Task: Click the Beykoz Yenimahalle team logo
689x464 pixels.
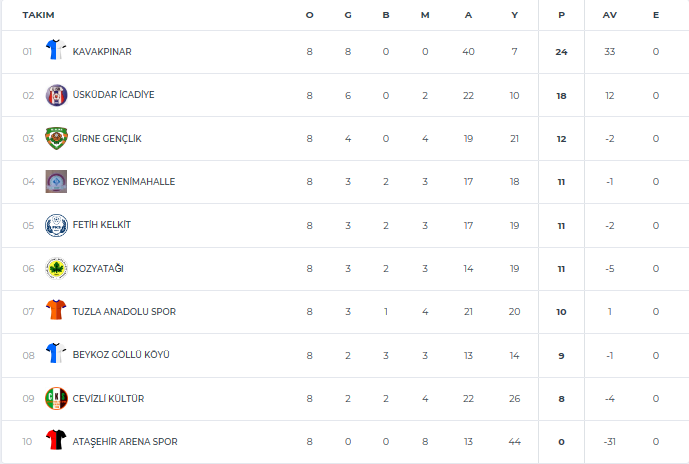Action: (56, 182)
